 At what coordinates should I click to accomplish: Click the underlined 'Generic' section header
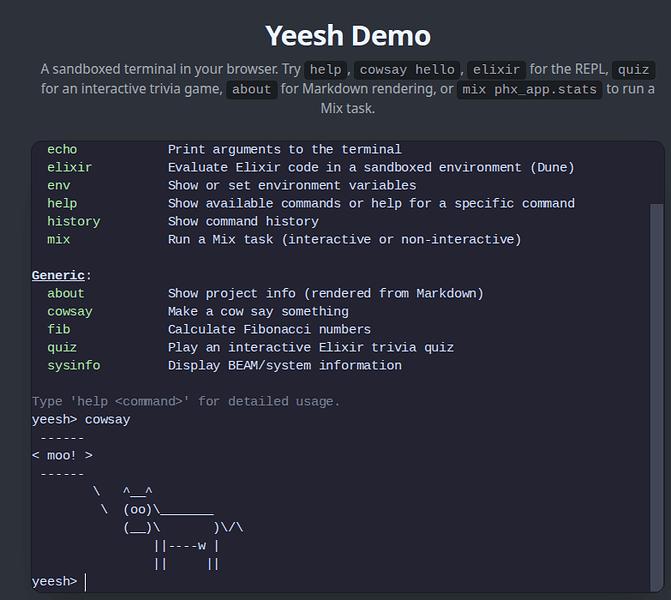(58, 275)
